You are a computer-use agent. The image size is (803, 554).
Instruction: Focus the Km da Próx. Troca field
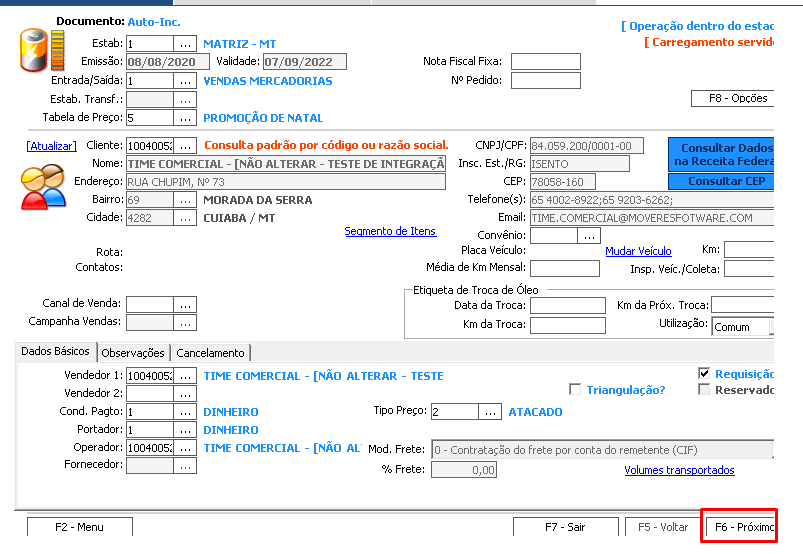pos(743,305)
